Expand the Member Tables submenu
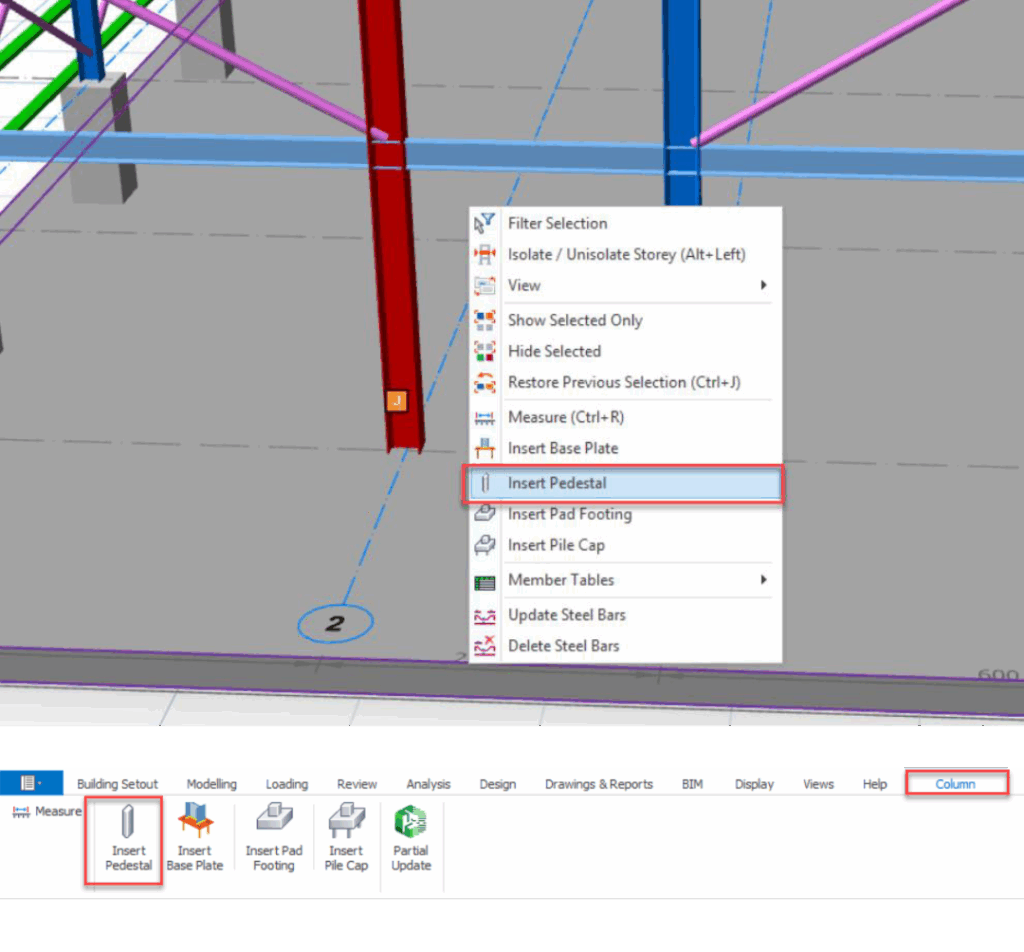Image resolution: width=1024 pixels, height=952 pixels. pos(763,580)
